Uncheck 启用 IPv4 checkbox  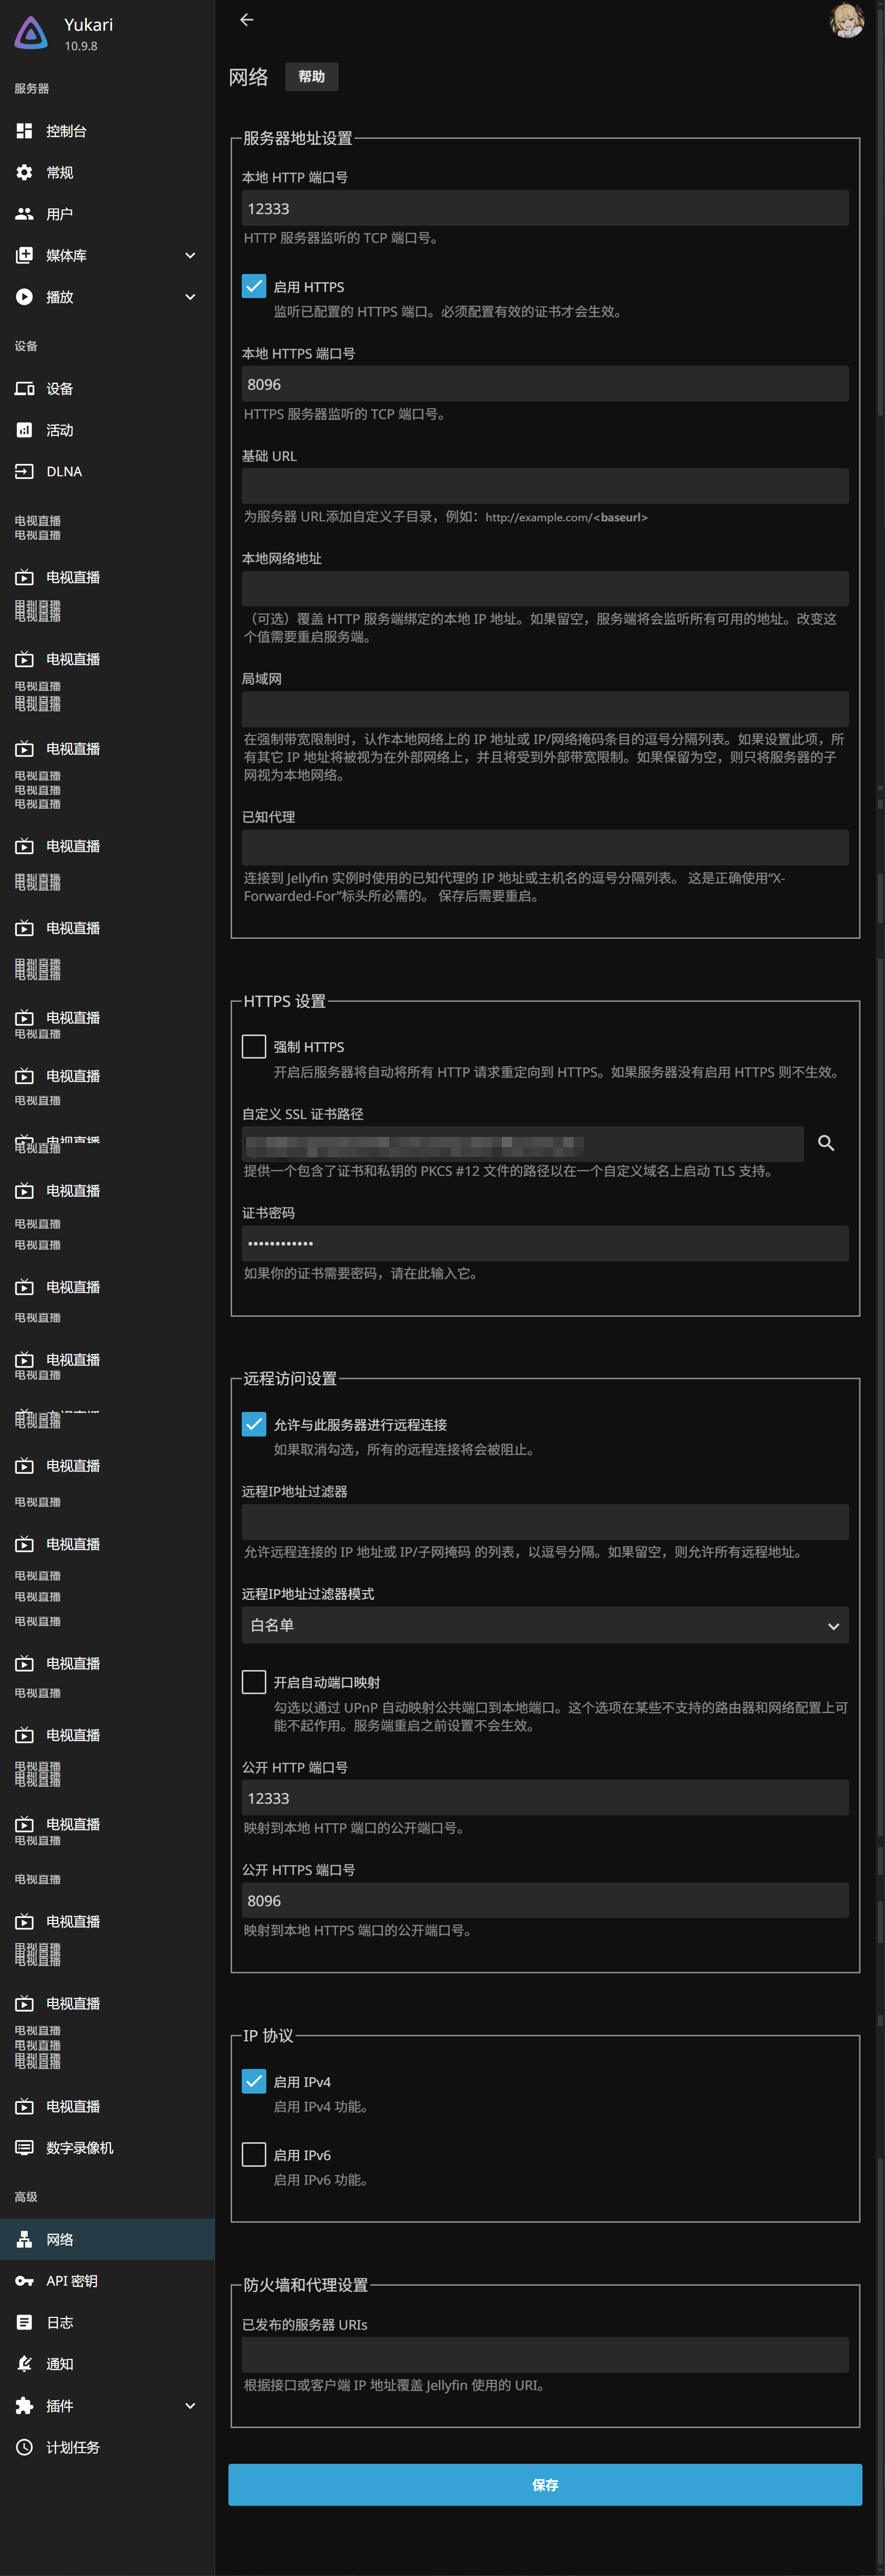click(254, 2081)
